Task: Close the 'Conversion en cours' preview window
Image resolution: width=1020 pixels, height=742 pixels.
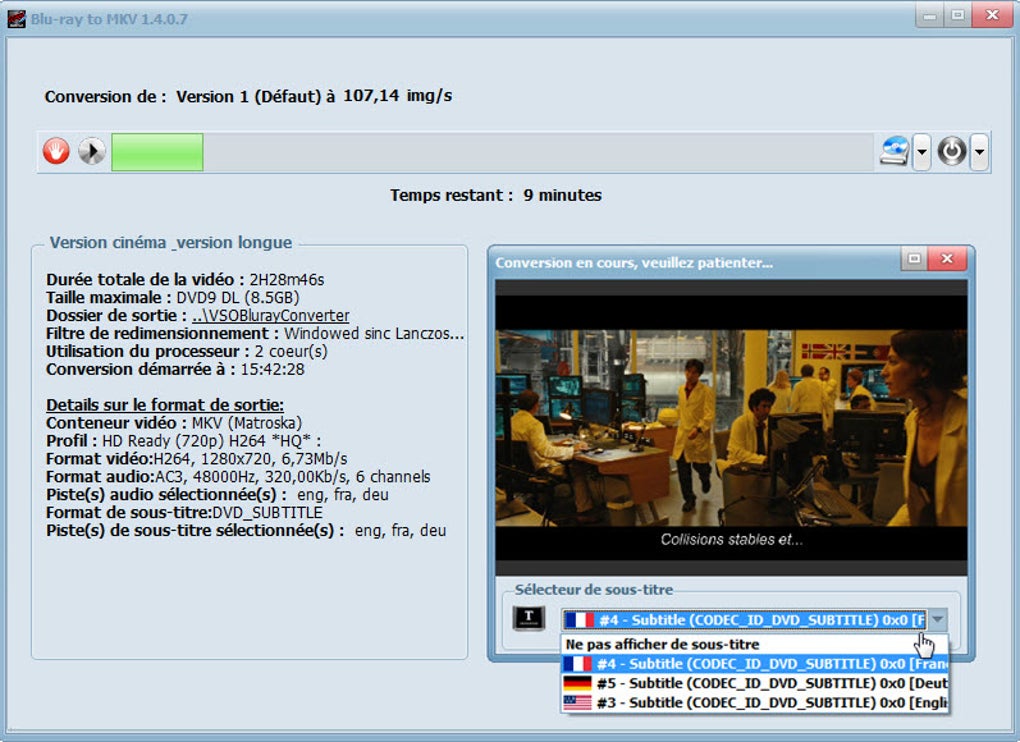Action: pos(947,259)
